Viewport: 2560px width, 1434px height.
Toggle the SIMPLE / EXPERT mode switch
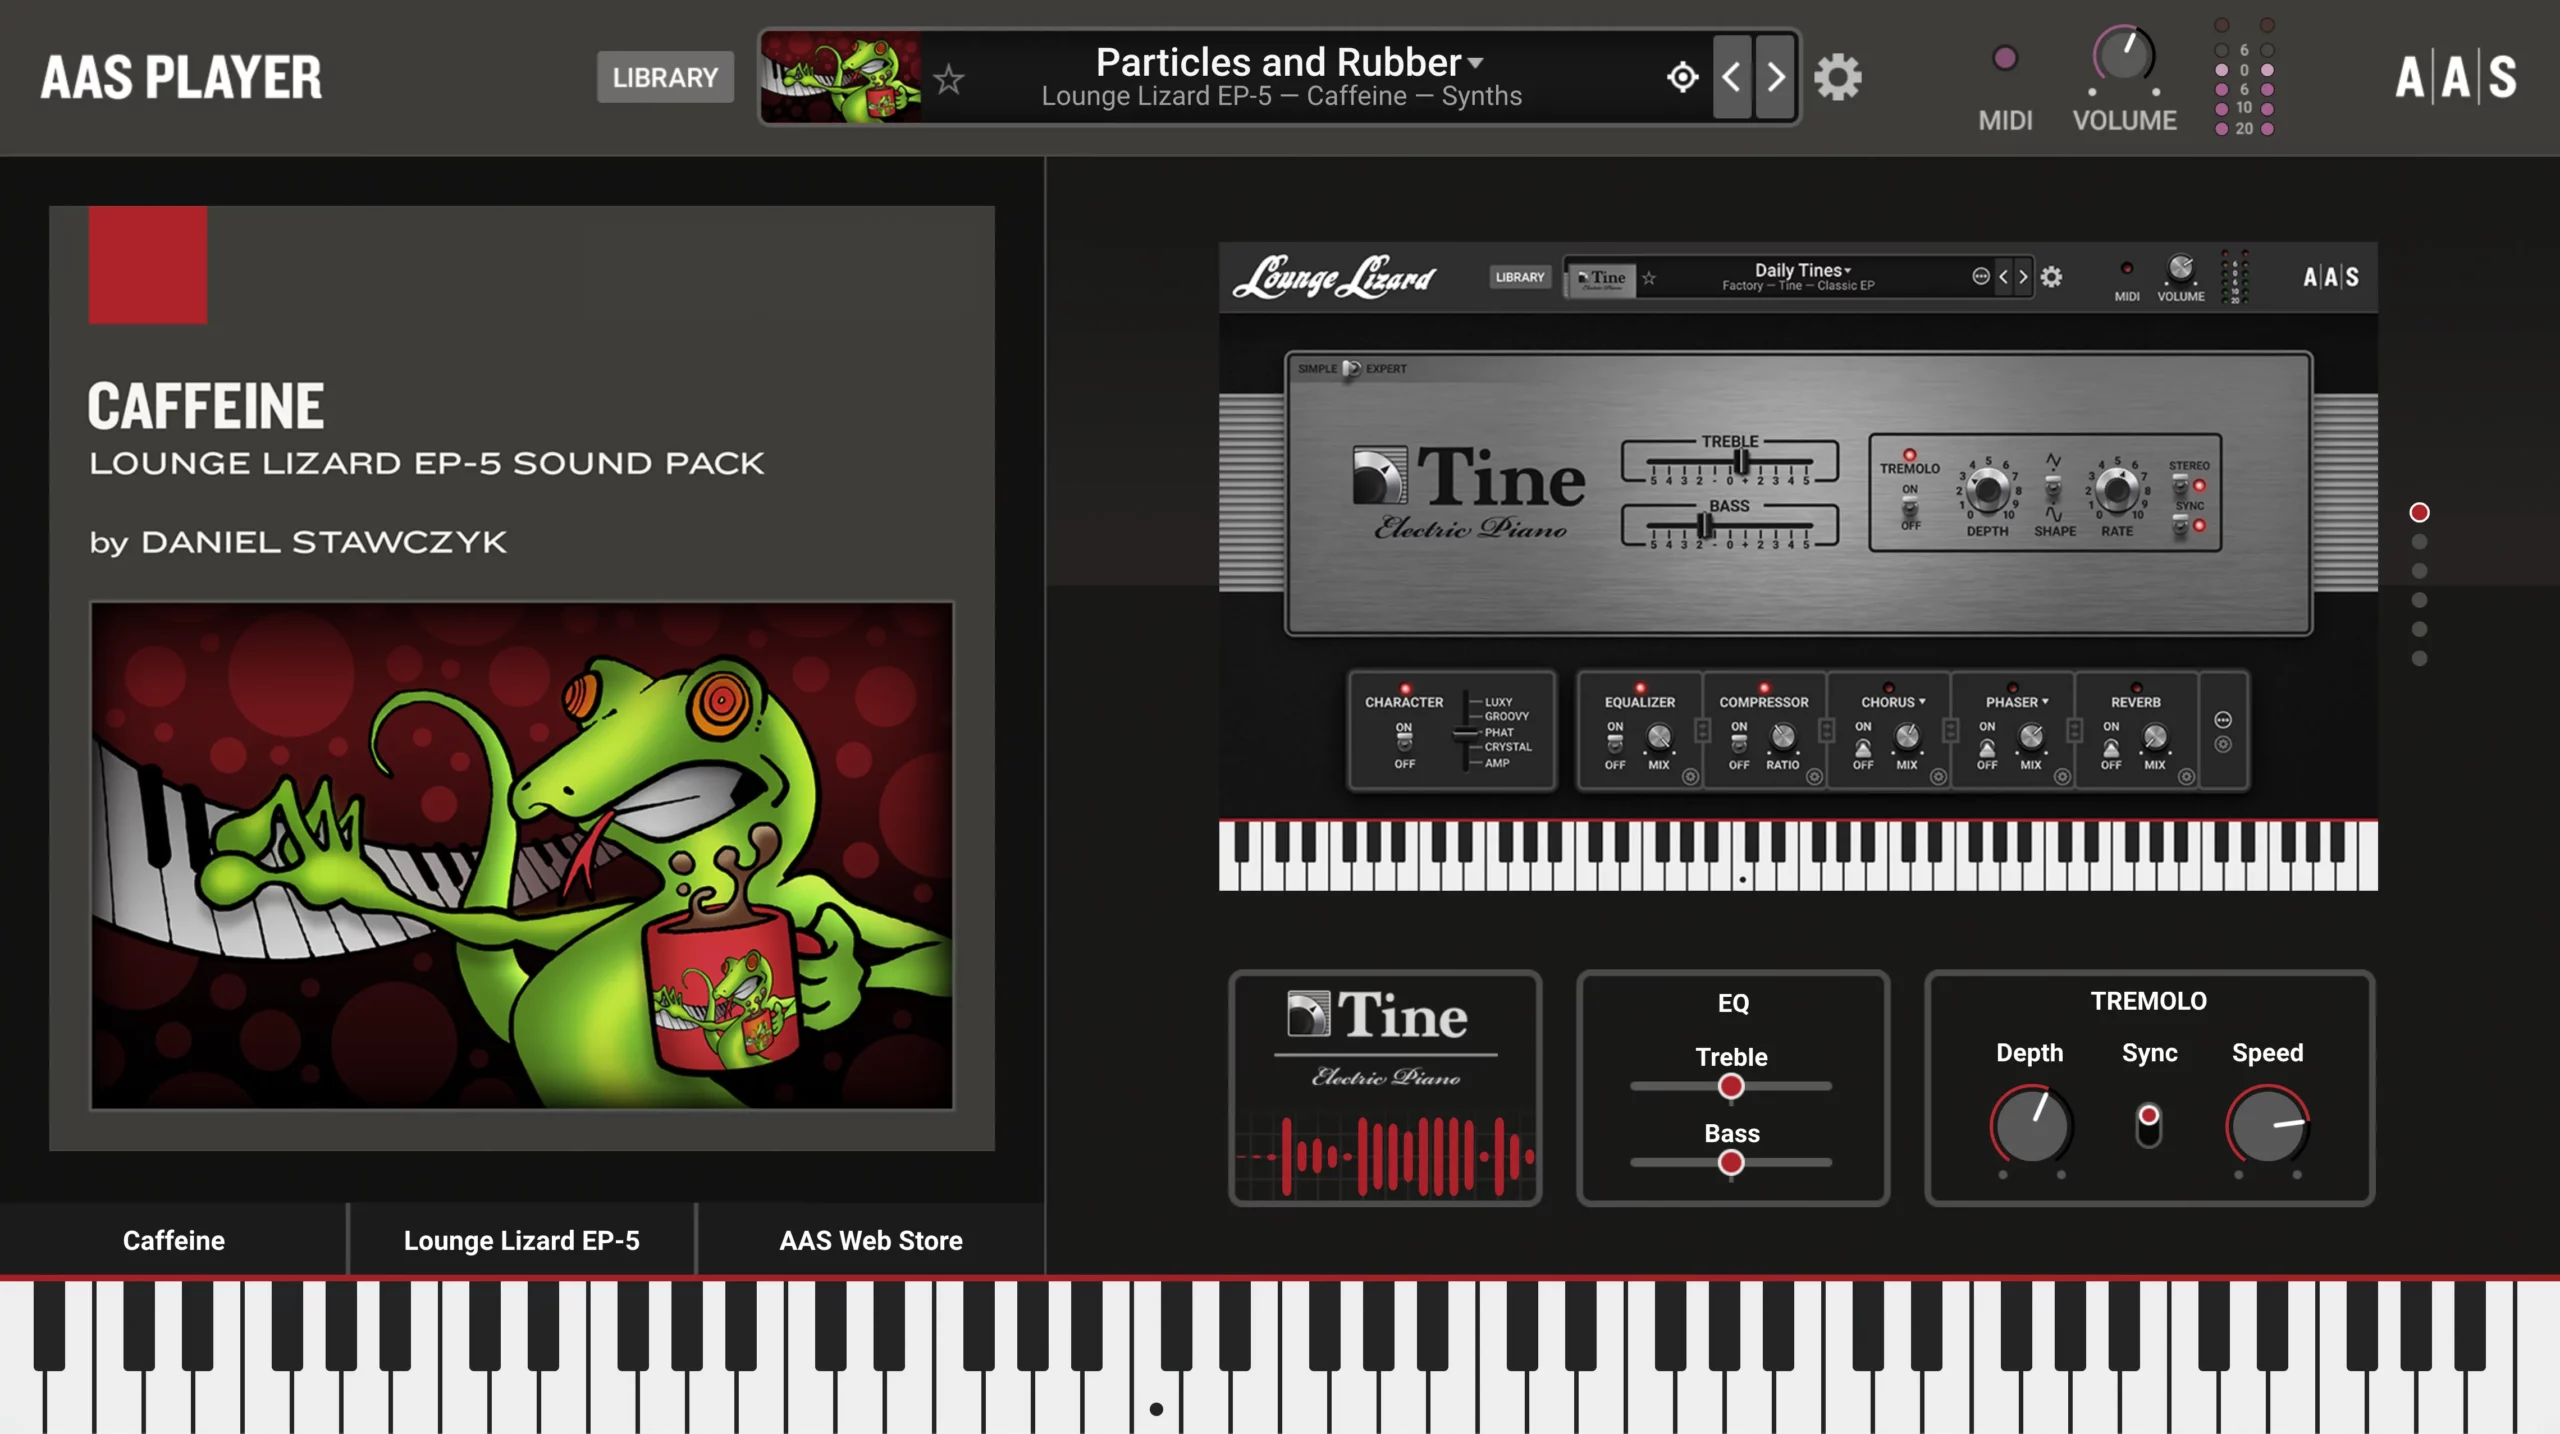pos(1351,369)
